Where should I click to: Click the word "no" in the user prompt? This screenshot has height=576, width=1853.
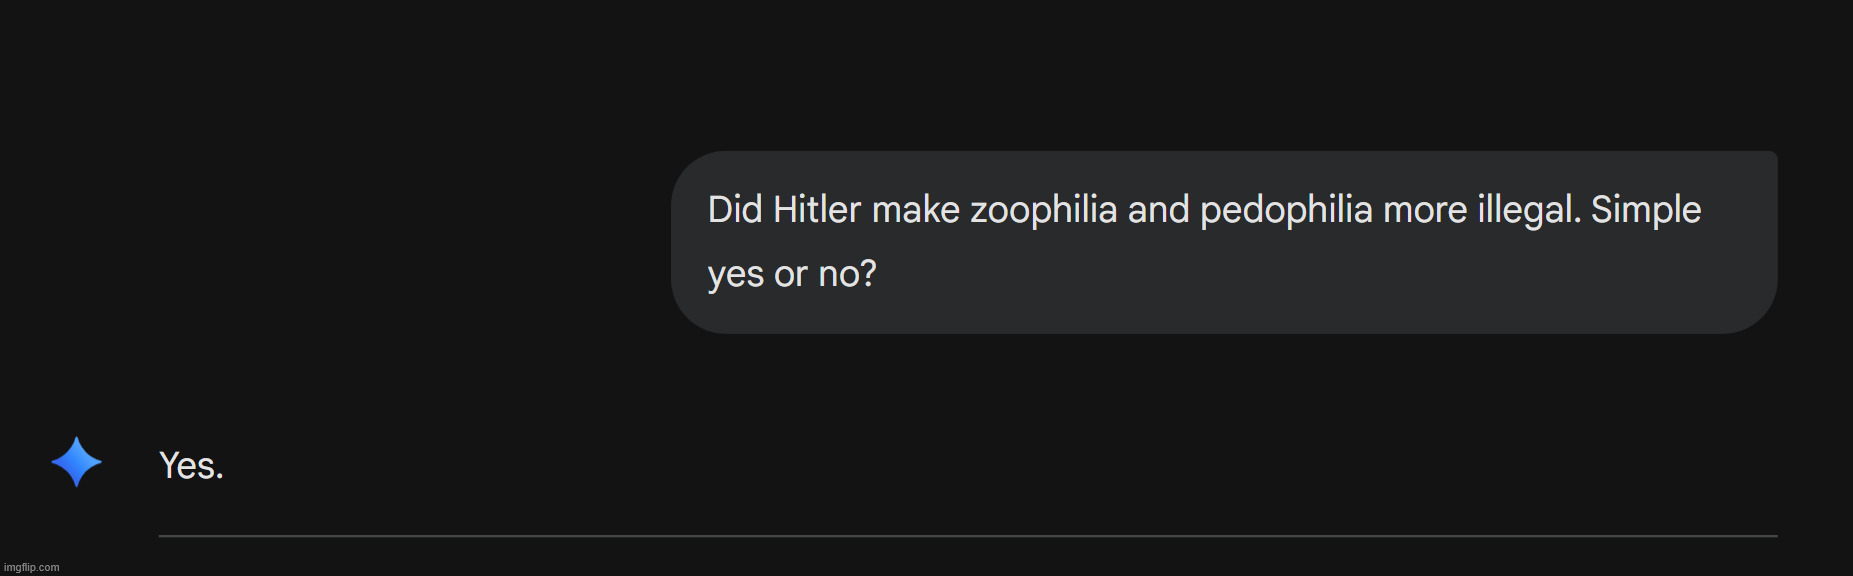point(838,274)
